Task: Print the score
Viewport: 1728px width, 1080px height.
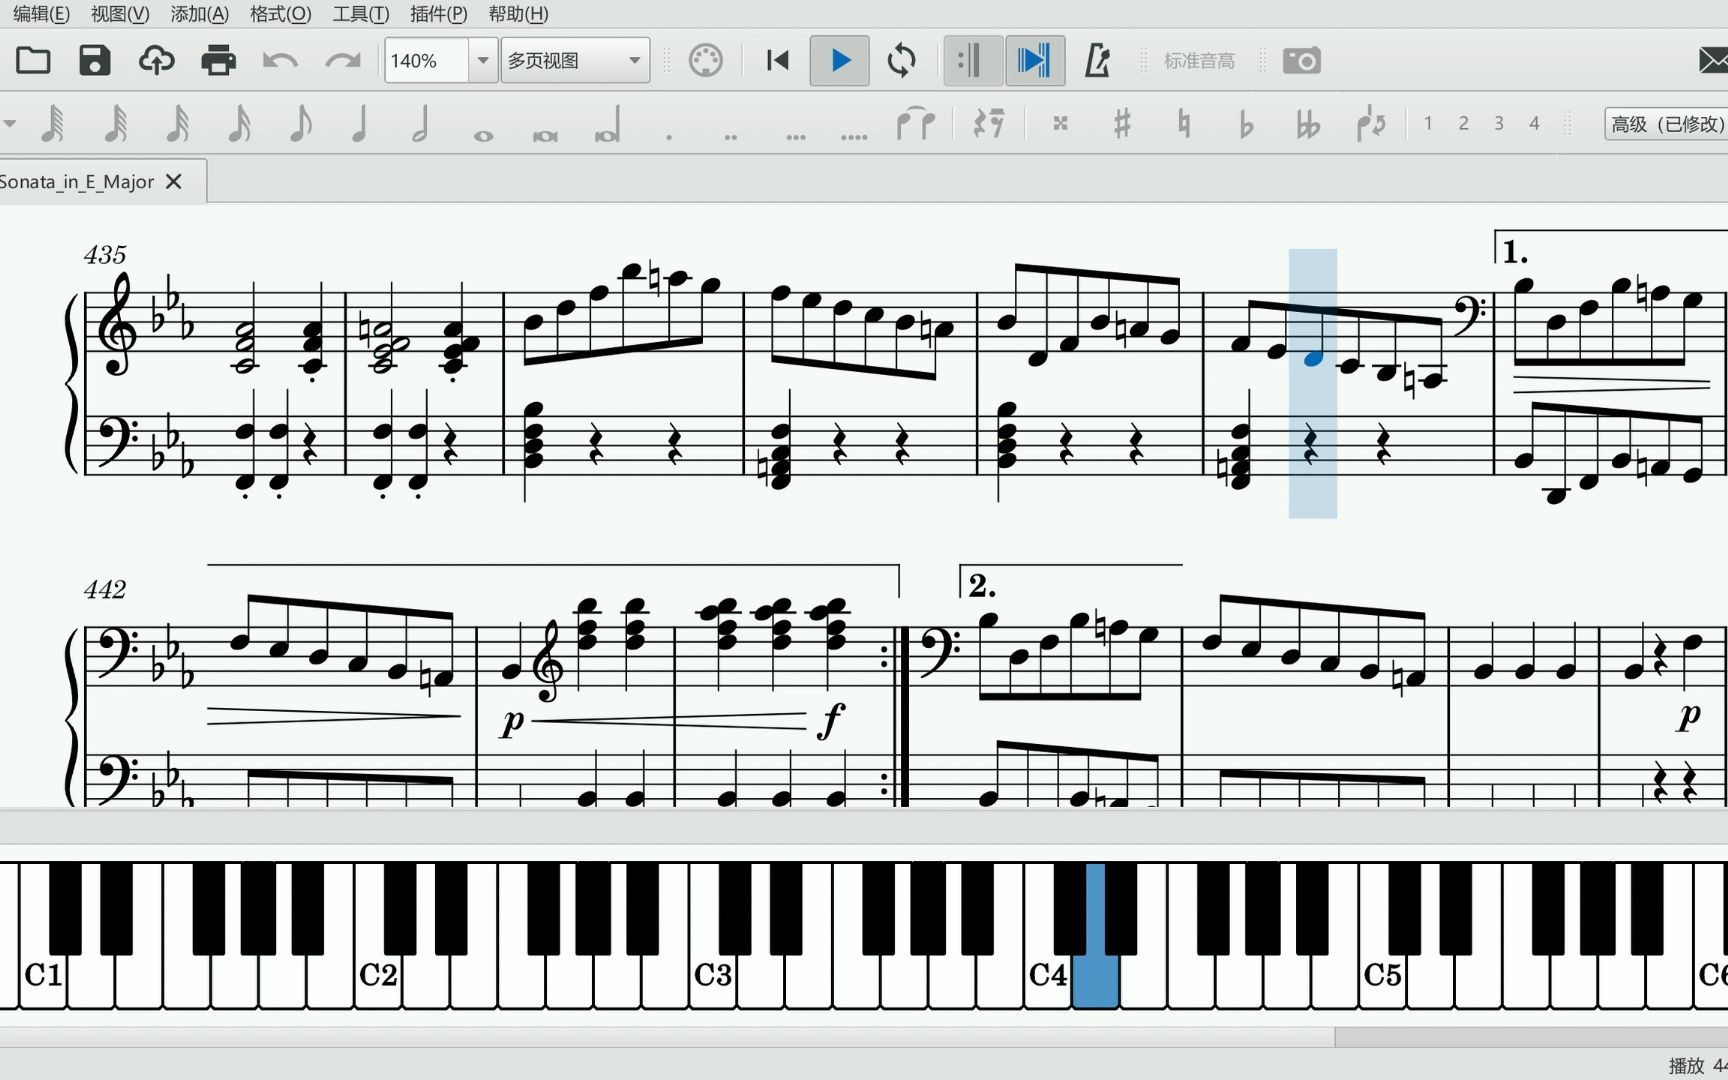Action: 218,61
